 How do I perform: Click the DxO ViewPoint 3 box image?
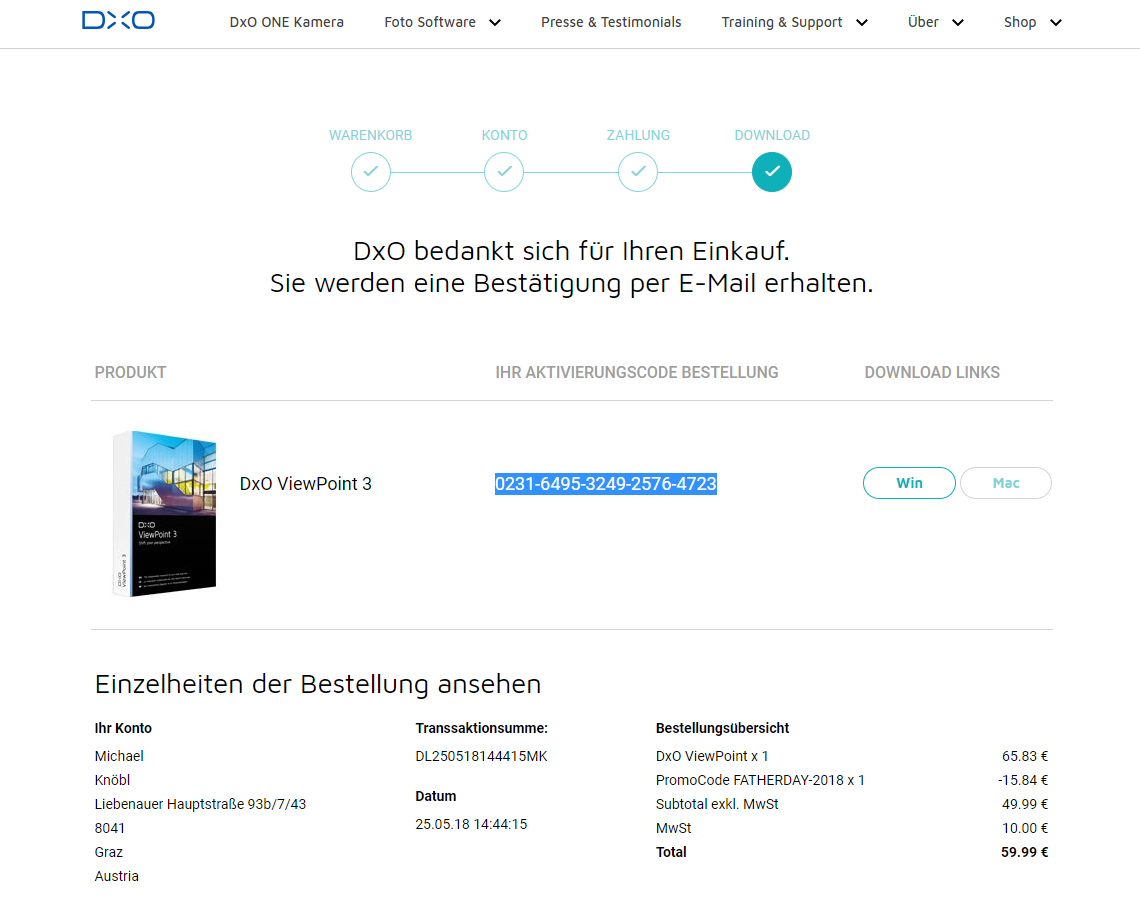165,514
